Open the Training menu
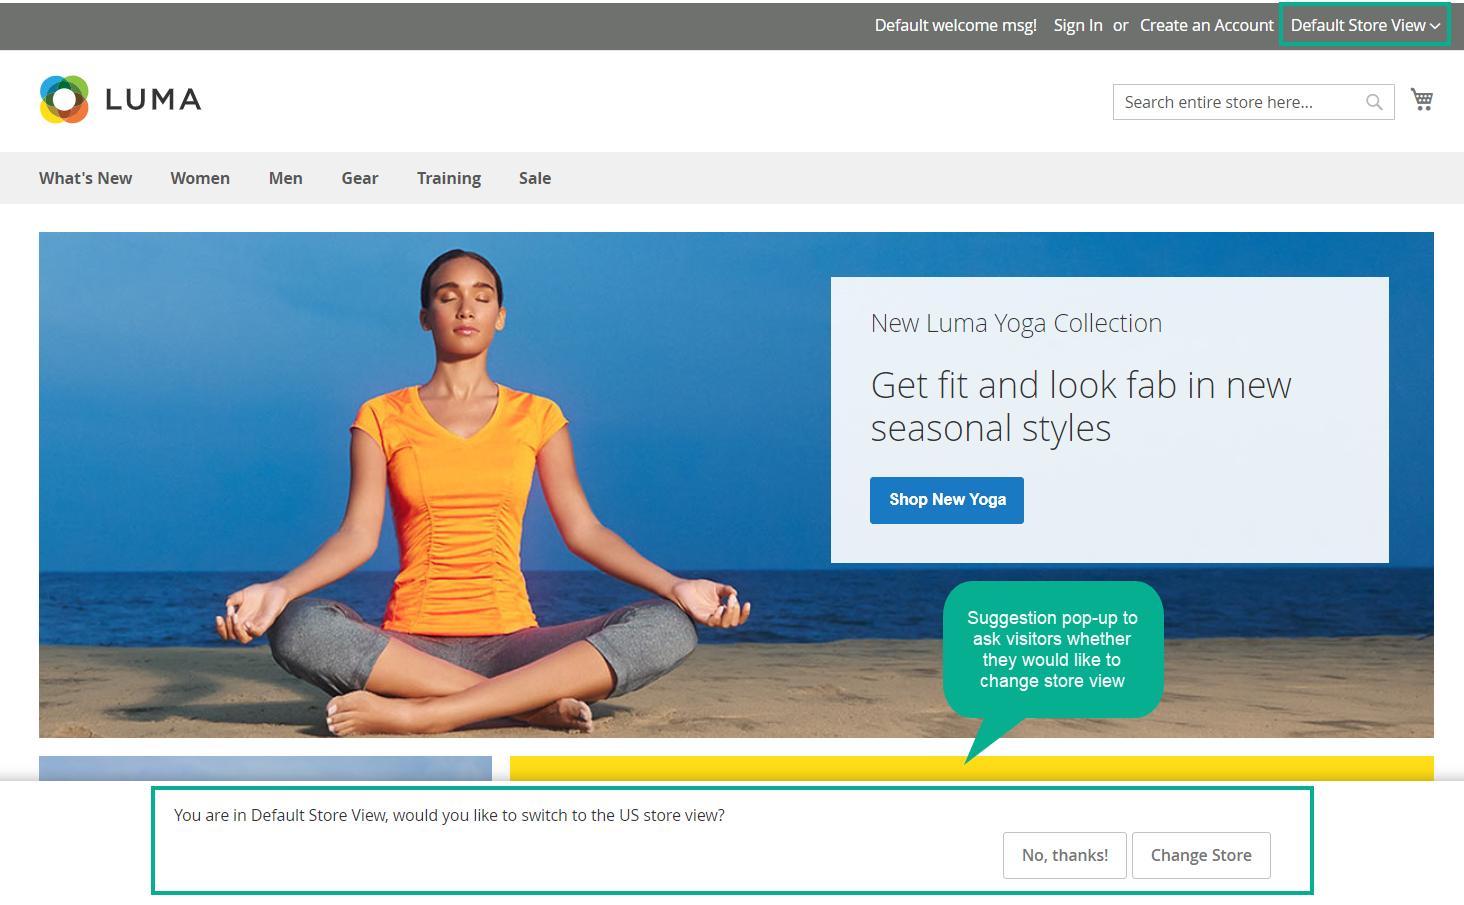The image size is (1464, 905). [x=449, y=178]
